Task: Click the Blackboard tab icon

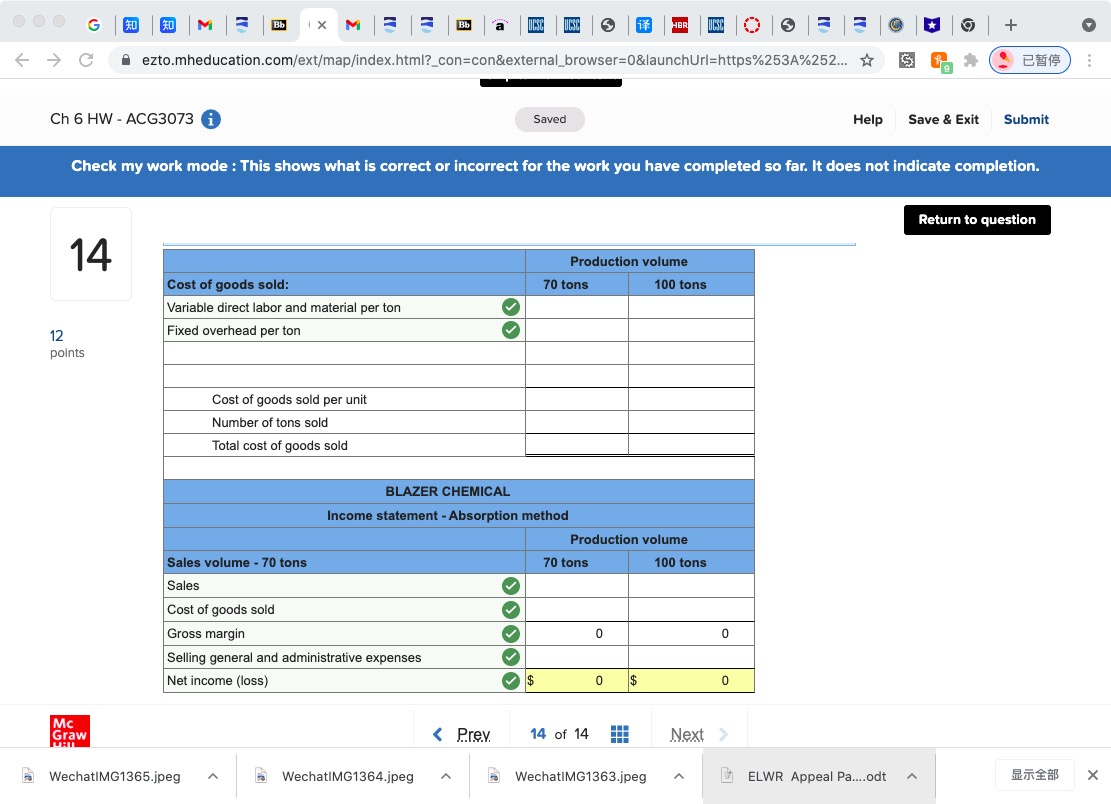Action: click(x=280, y=25)
